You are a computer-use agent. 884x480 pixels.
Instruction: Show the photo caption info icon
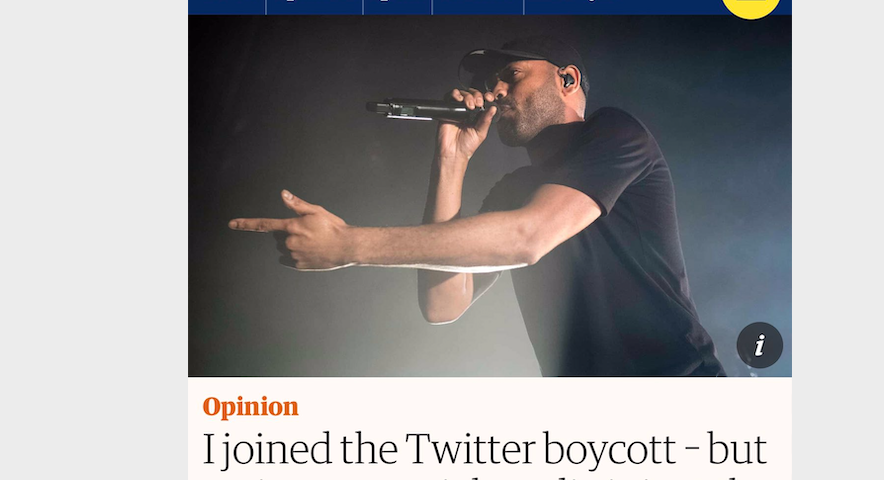(759, 346)
